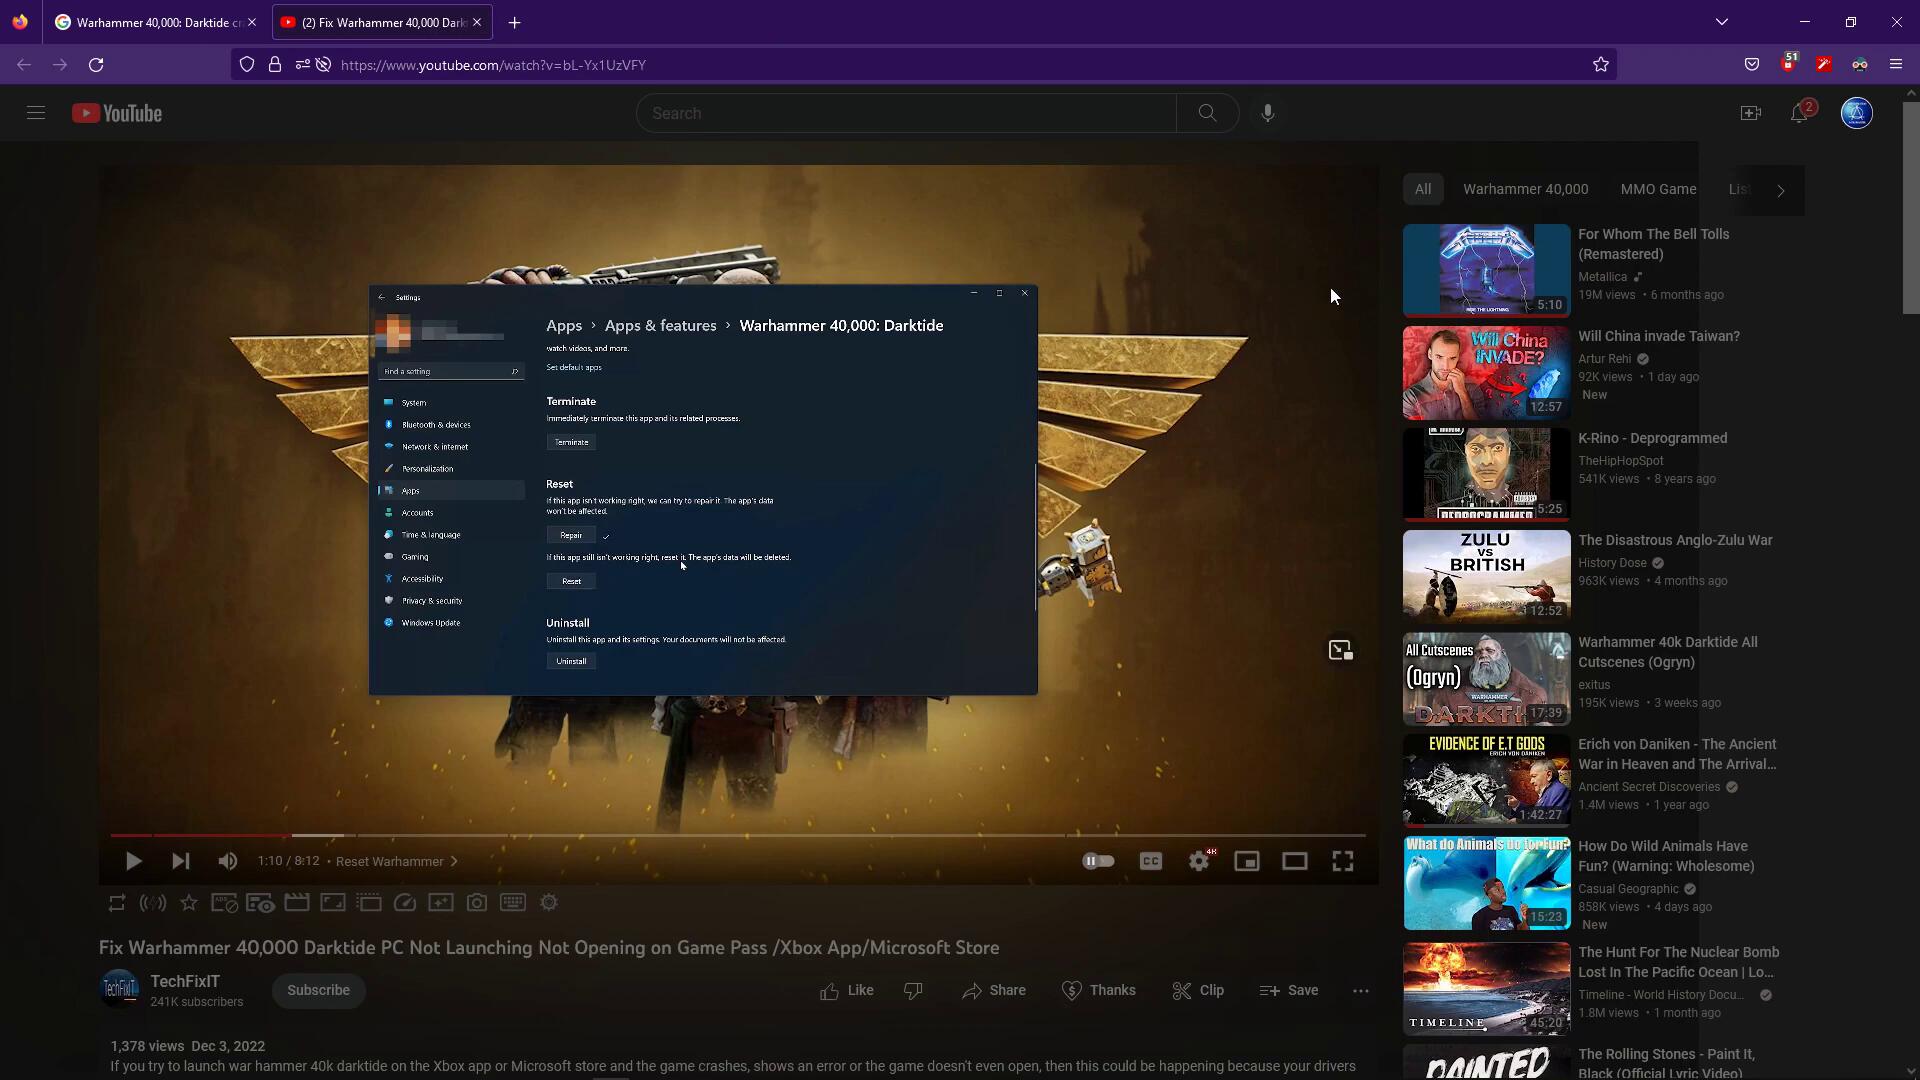
Task: Open the YouTube notifications bell
Action: (1799, 113)
